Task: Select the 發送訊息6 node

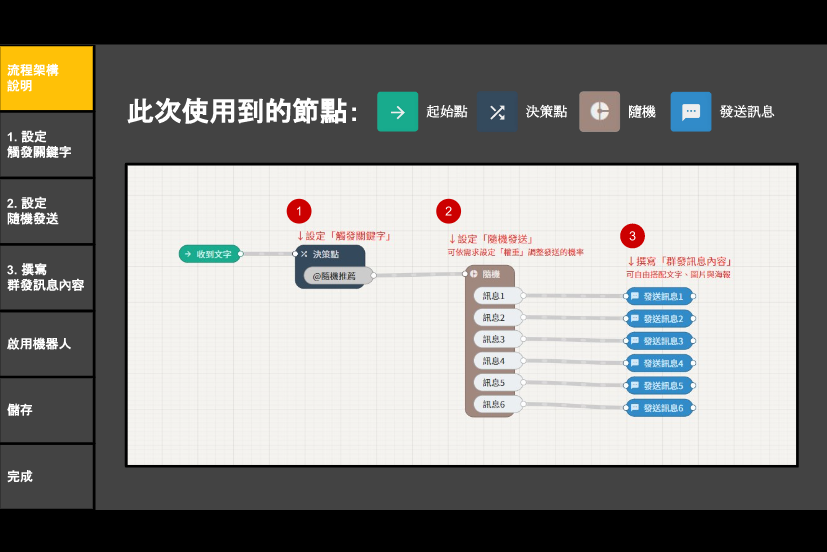Action: point(659,408)
